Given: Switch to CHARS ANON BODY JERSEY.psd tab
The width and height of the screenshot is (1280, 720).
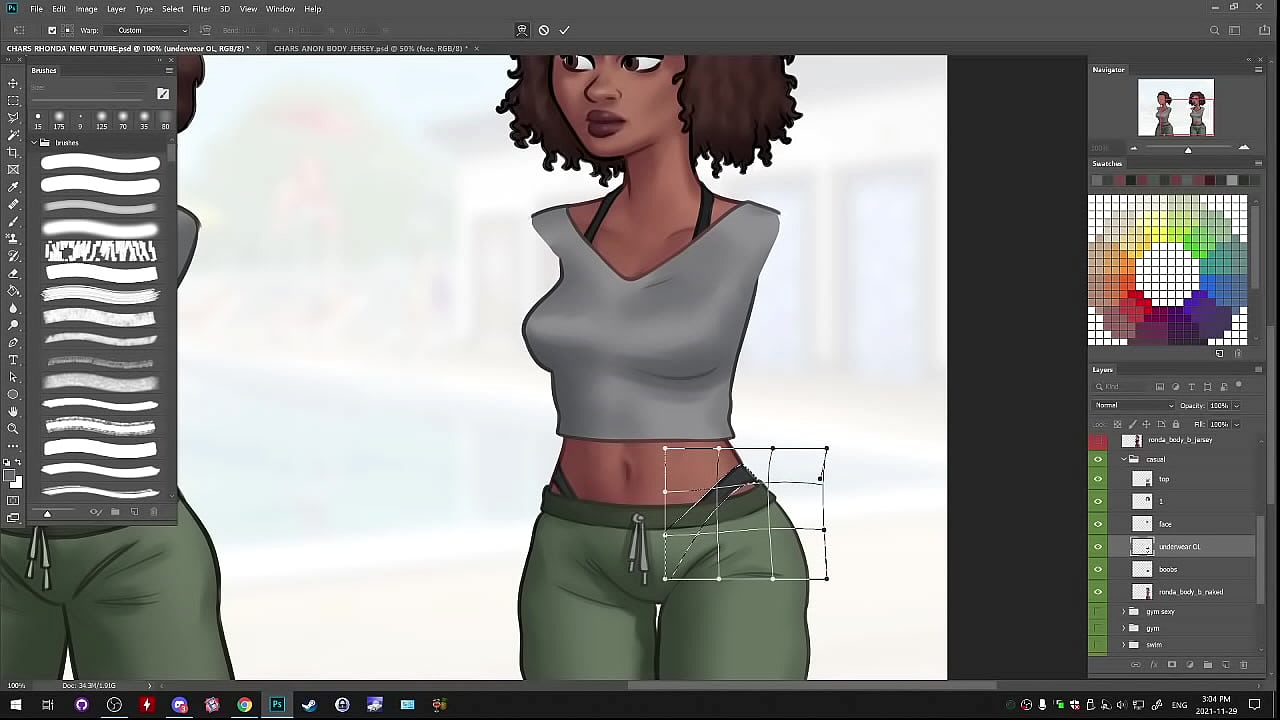Looking at the screenshot, I should coord(370,48).
